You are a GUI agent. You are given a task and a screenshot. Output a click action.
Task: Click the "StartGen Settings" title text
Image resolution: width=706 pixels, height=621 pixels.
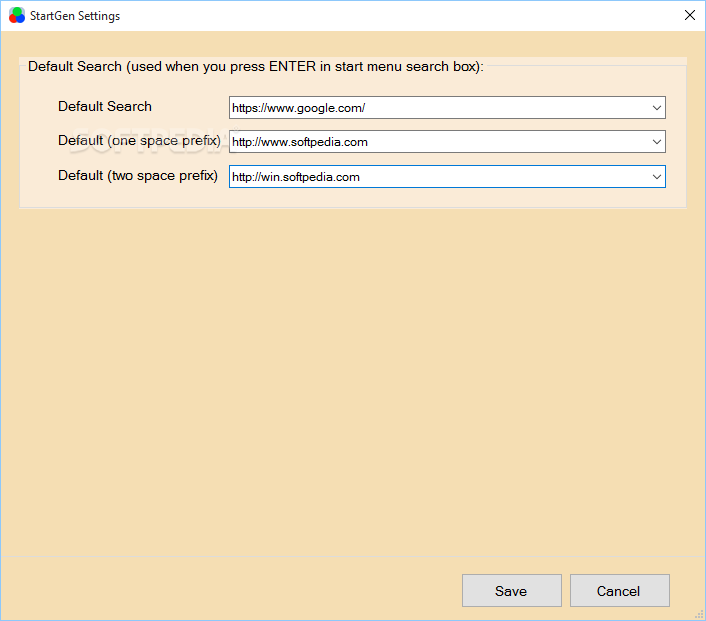75,16
